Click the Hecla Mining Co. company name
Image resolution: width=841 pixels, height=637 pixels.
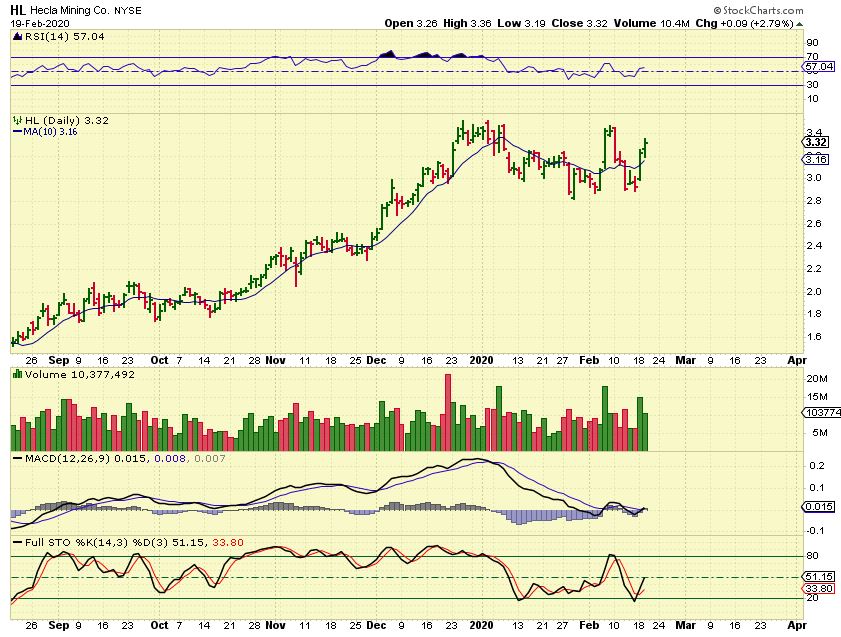(x=70, y=10)
